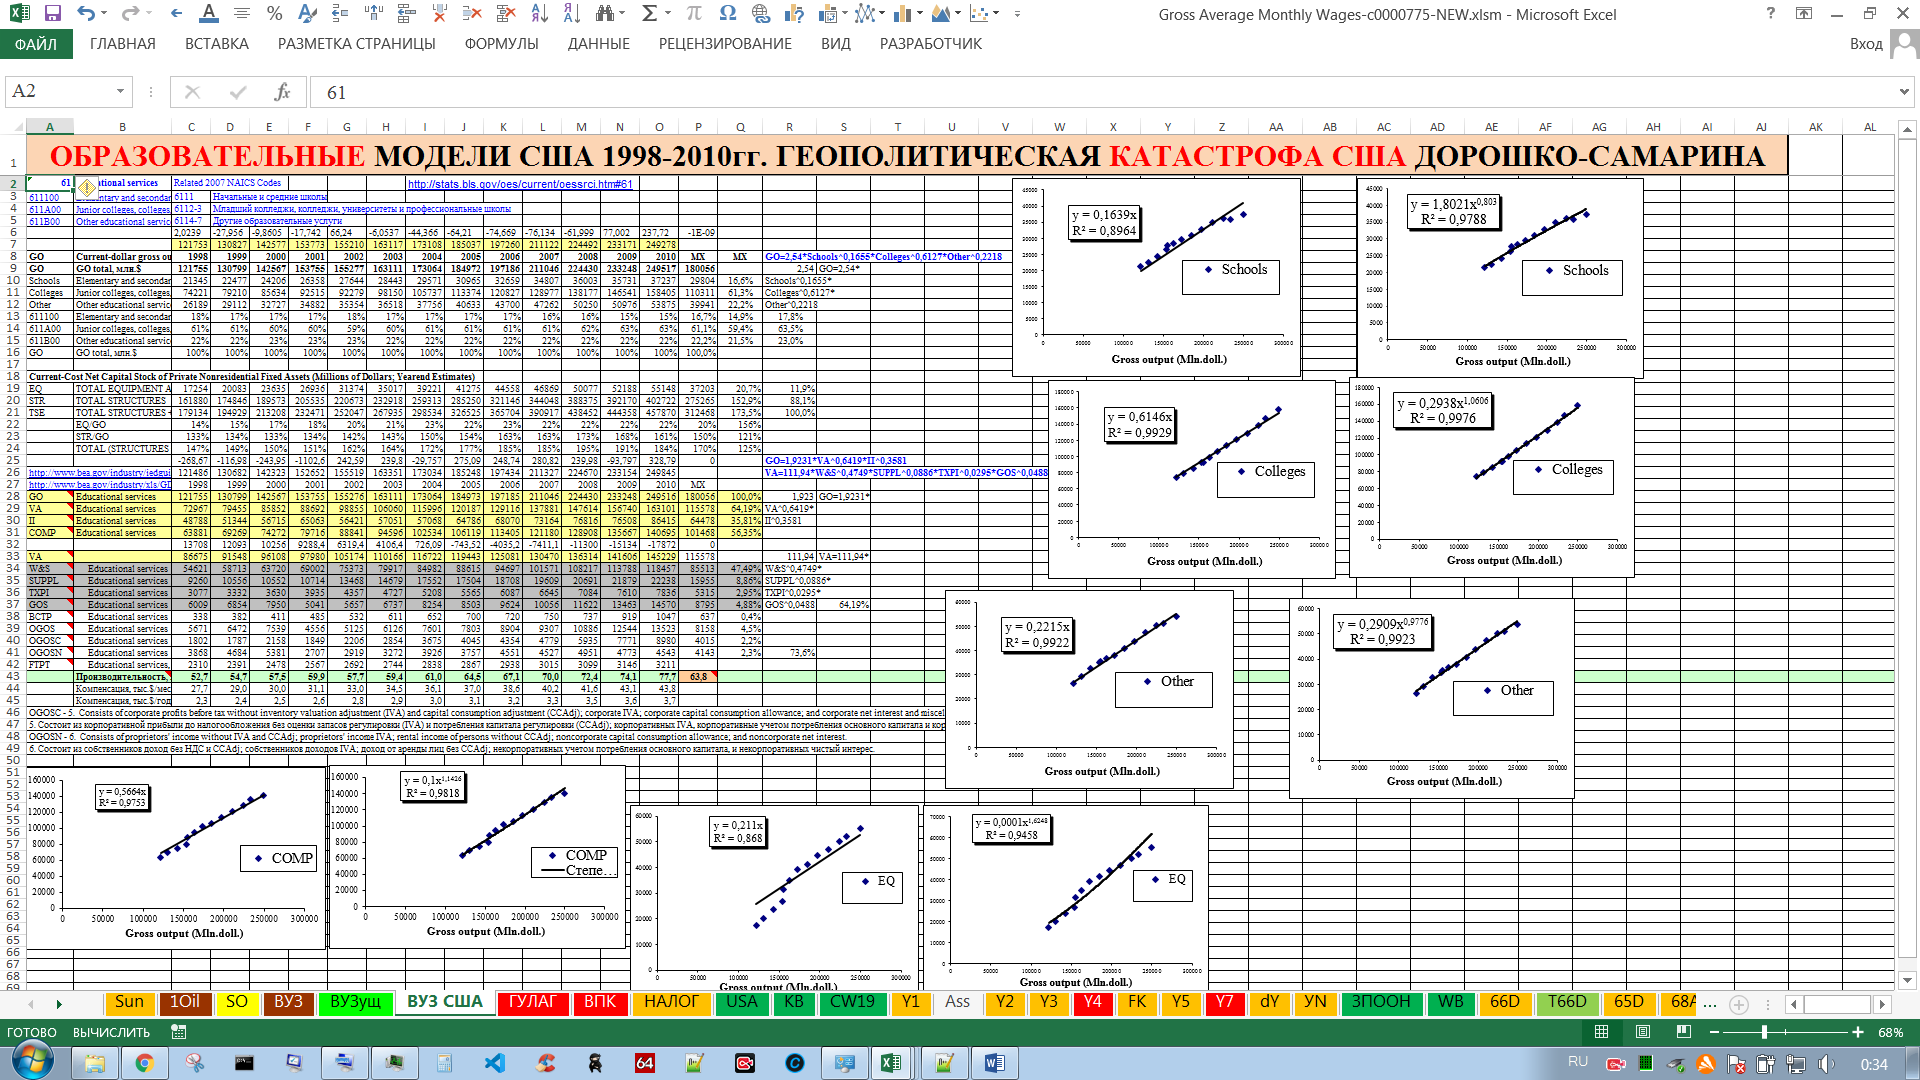The width and height of the screenshot is (1920, 1080).
Task: Open the ФОРМУЛЫ ribbon tab
Action: pos(501,44)
